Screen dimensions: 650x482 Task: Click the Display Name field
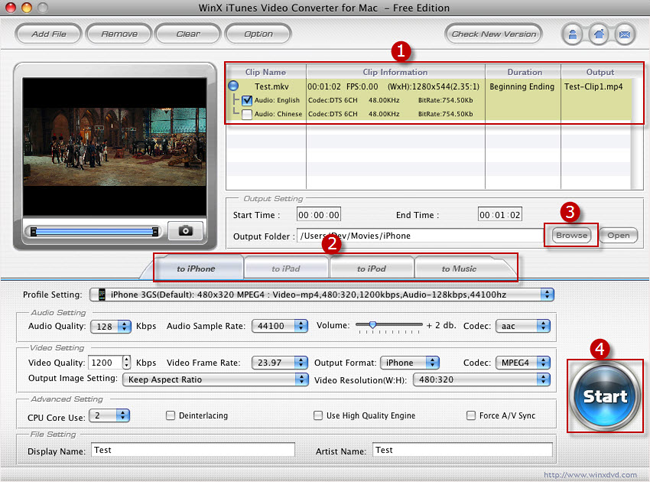click(193, 450)
